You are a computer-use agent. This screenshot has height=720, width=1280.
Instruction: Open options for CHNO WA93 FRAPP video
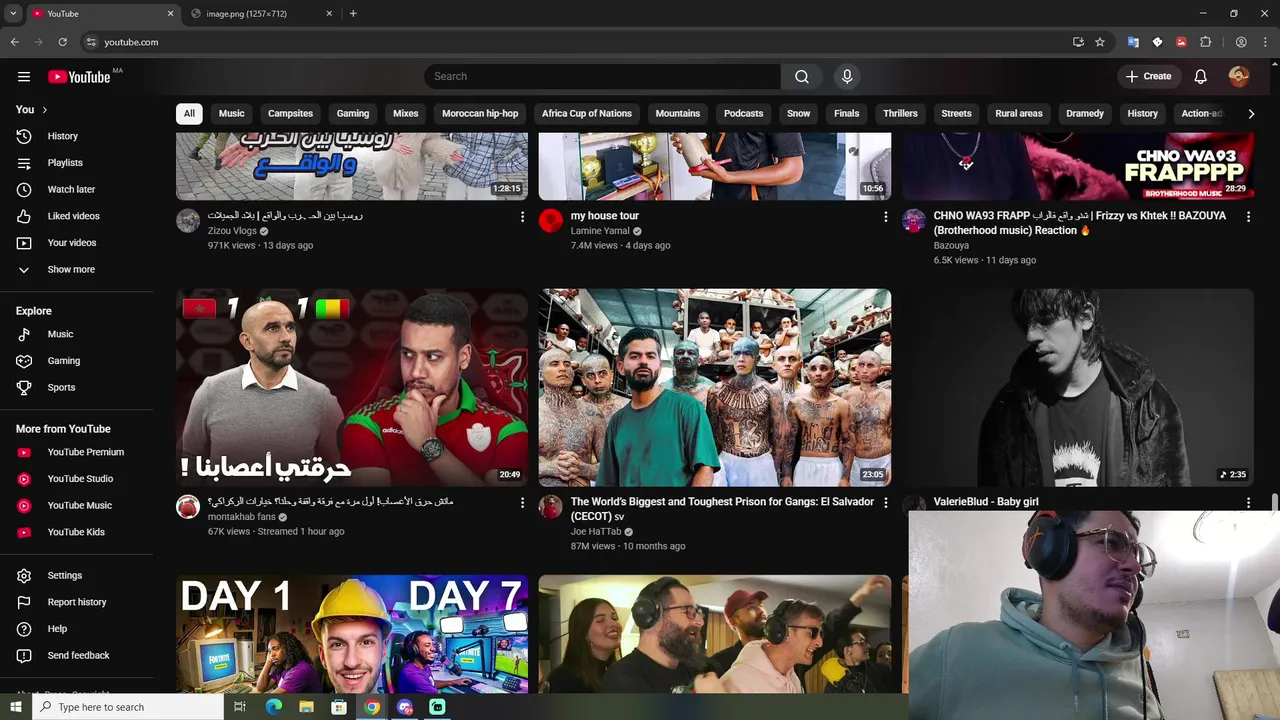[1248, 217]
